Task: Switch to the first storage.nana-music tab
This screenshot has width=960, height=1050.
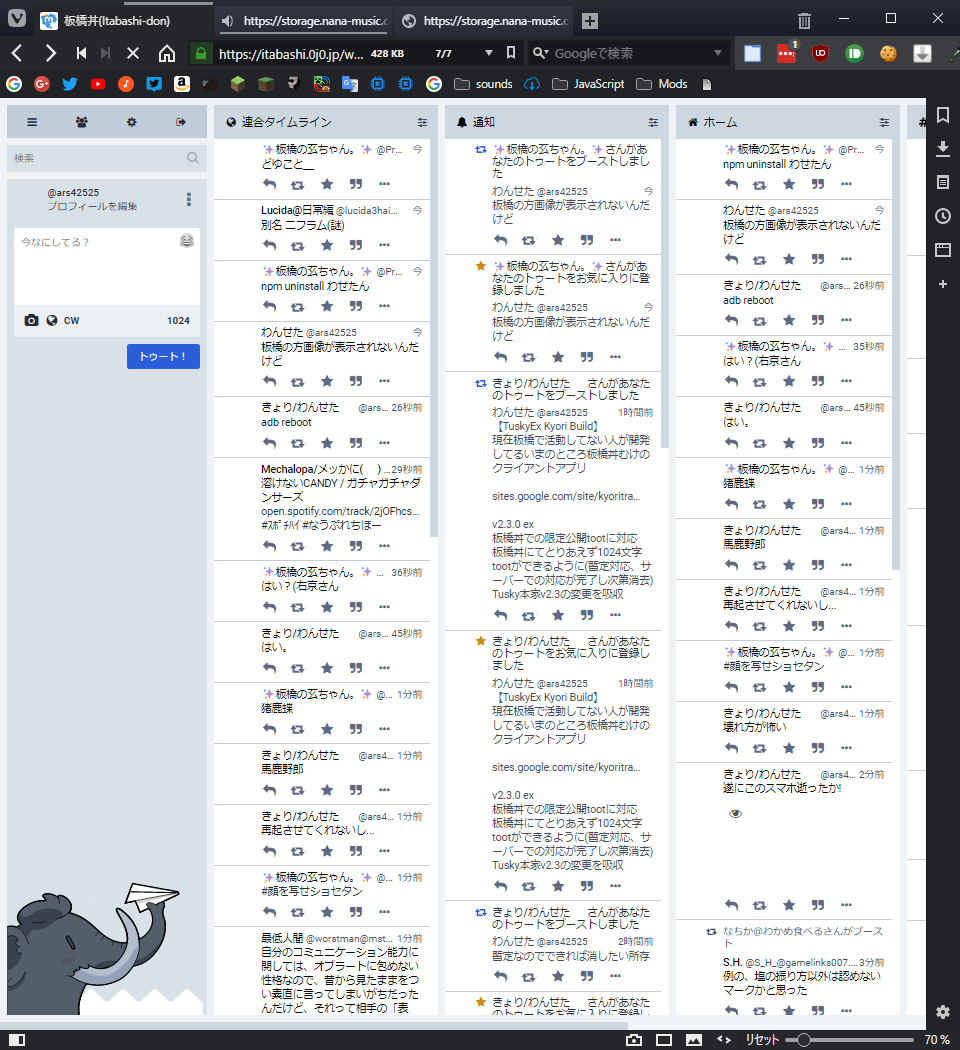Action: point(305,20)
